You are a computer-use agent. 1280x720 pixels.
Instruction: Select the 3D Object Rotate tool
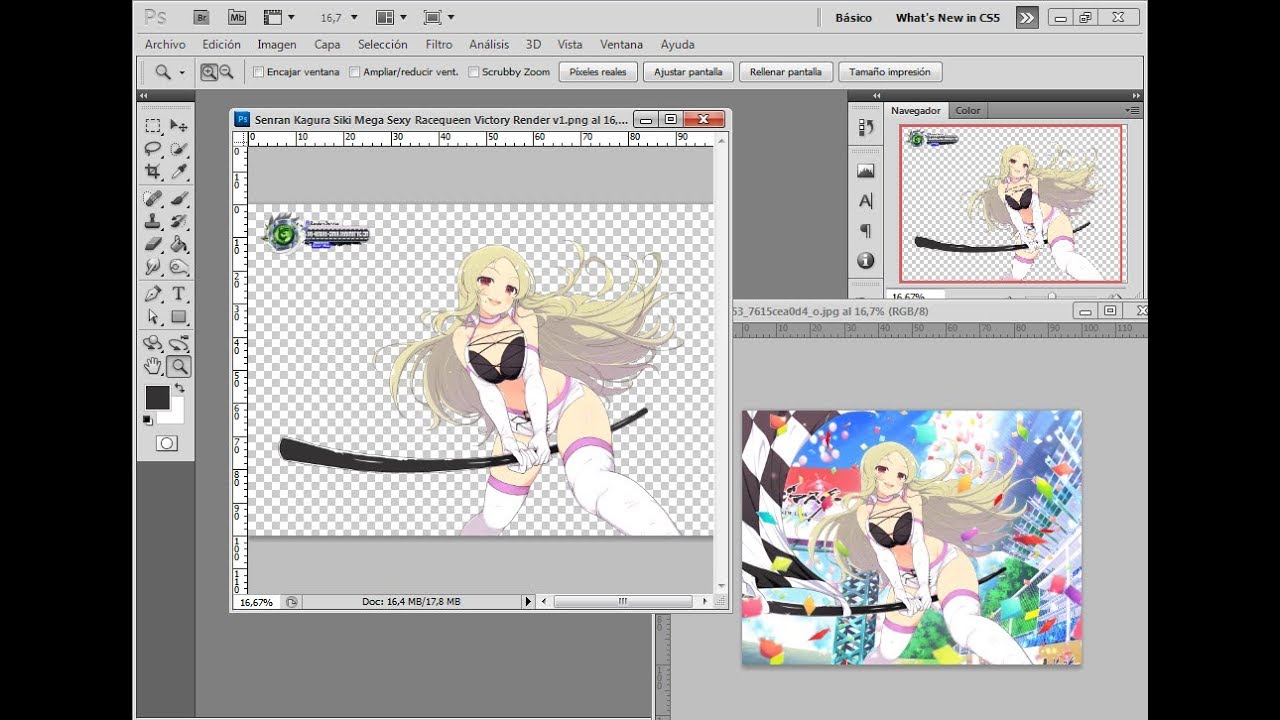tap(153, 343)
